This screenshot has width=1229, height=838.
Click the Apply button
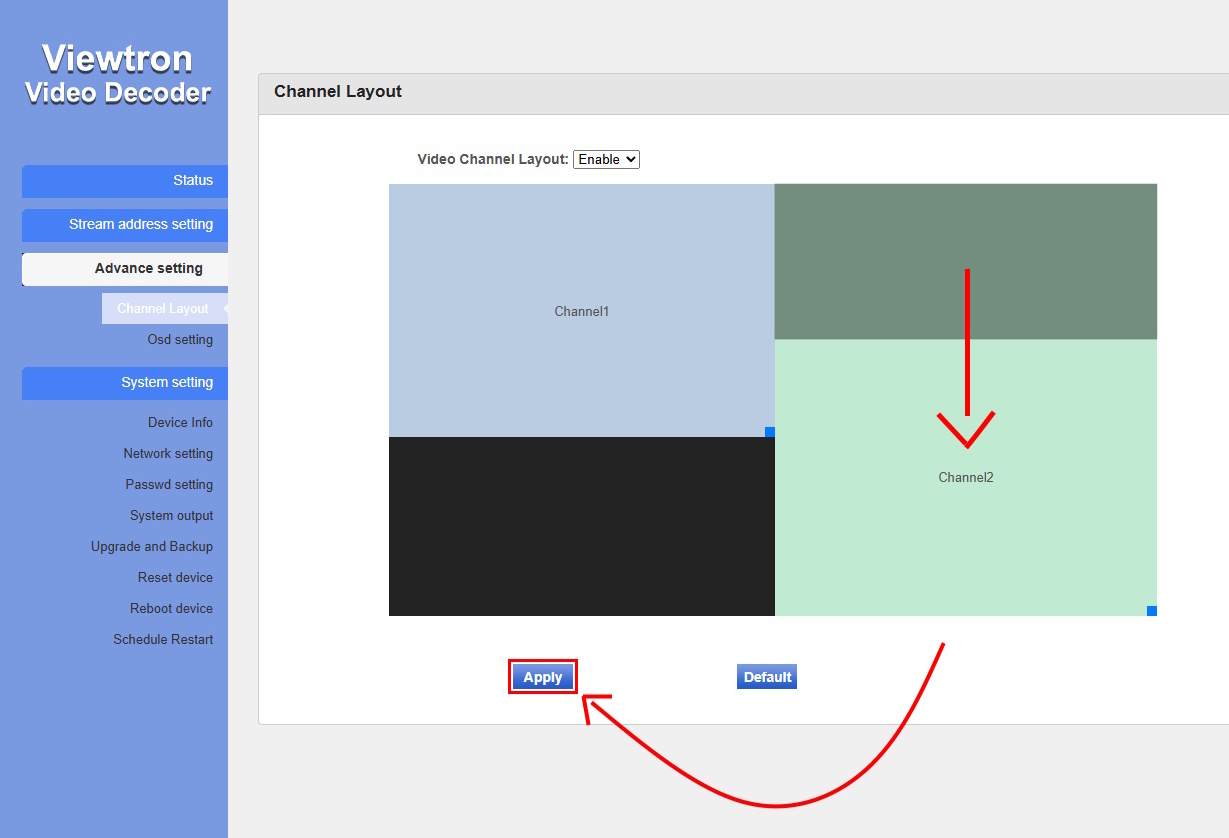pos(543,677)
